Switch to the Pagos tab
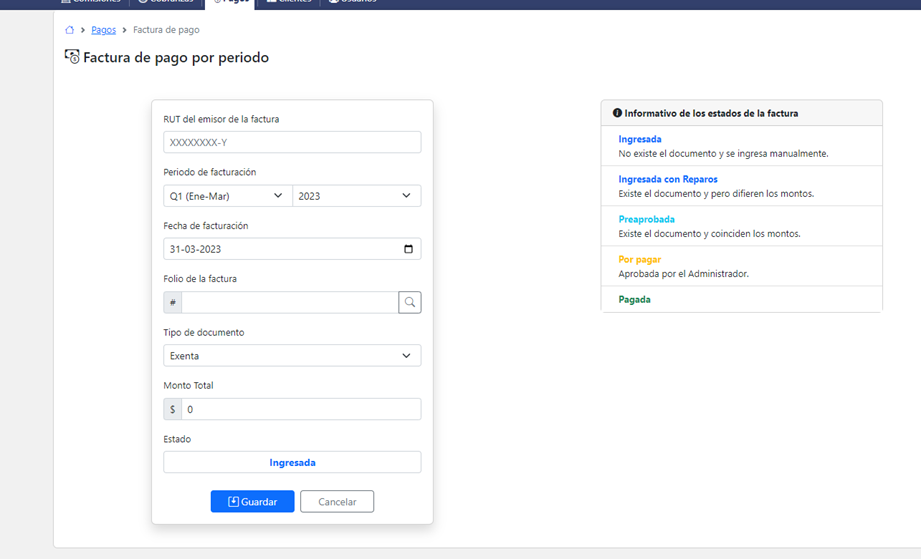Viewport: 921px width, 559px height. [x=230, y=2]
